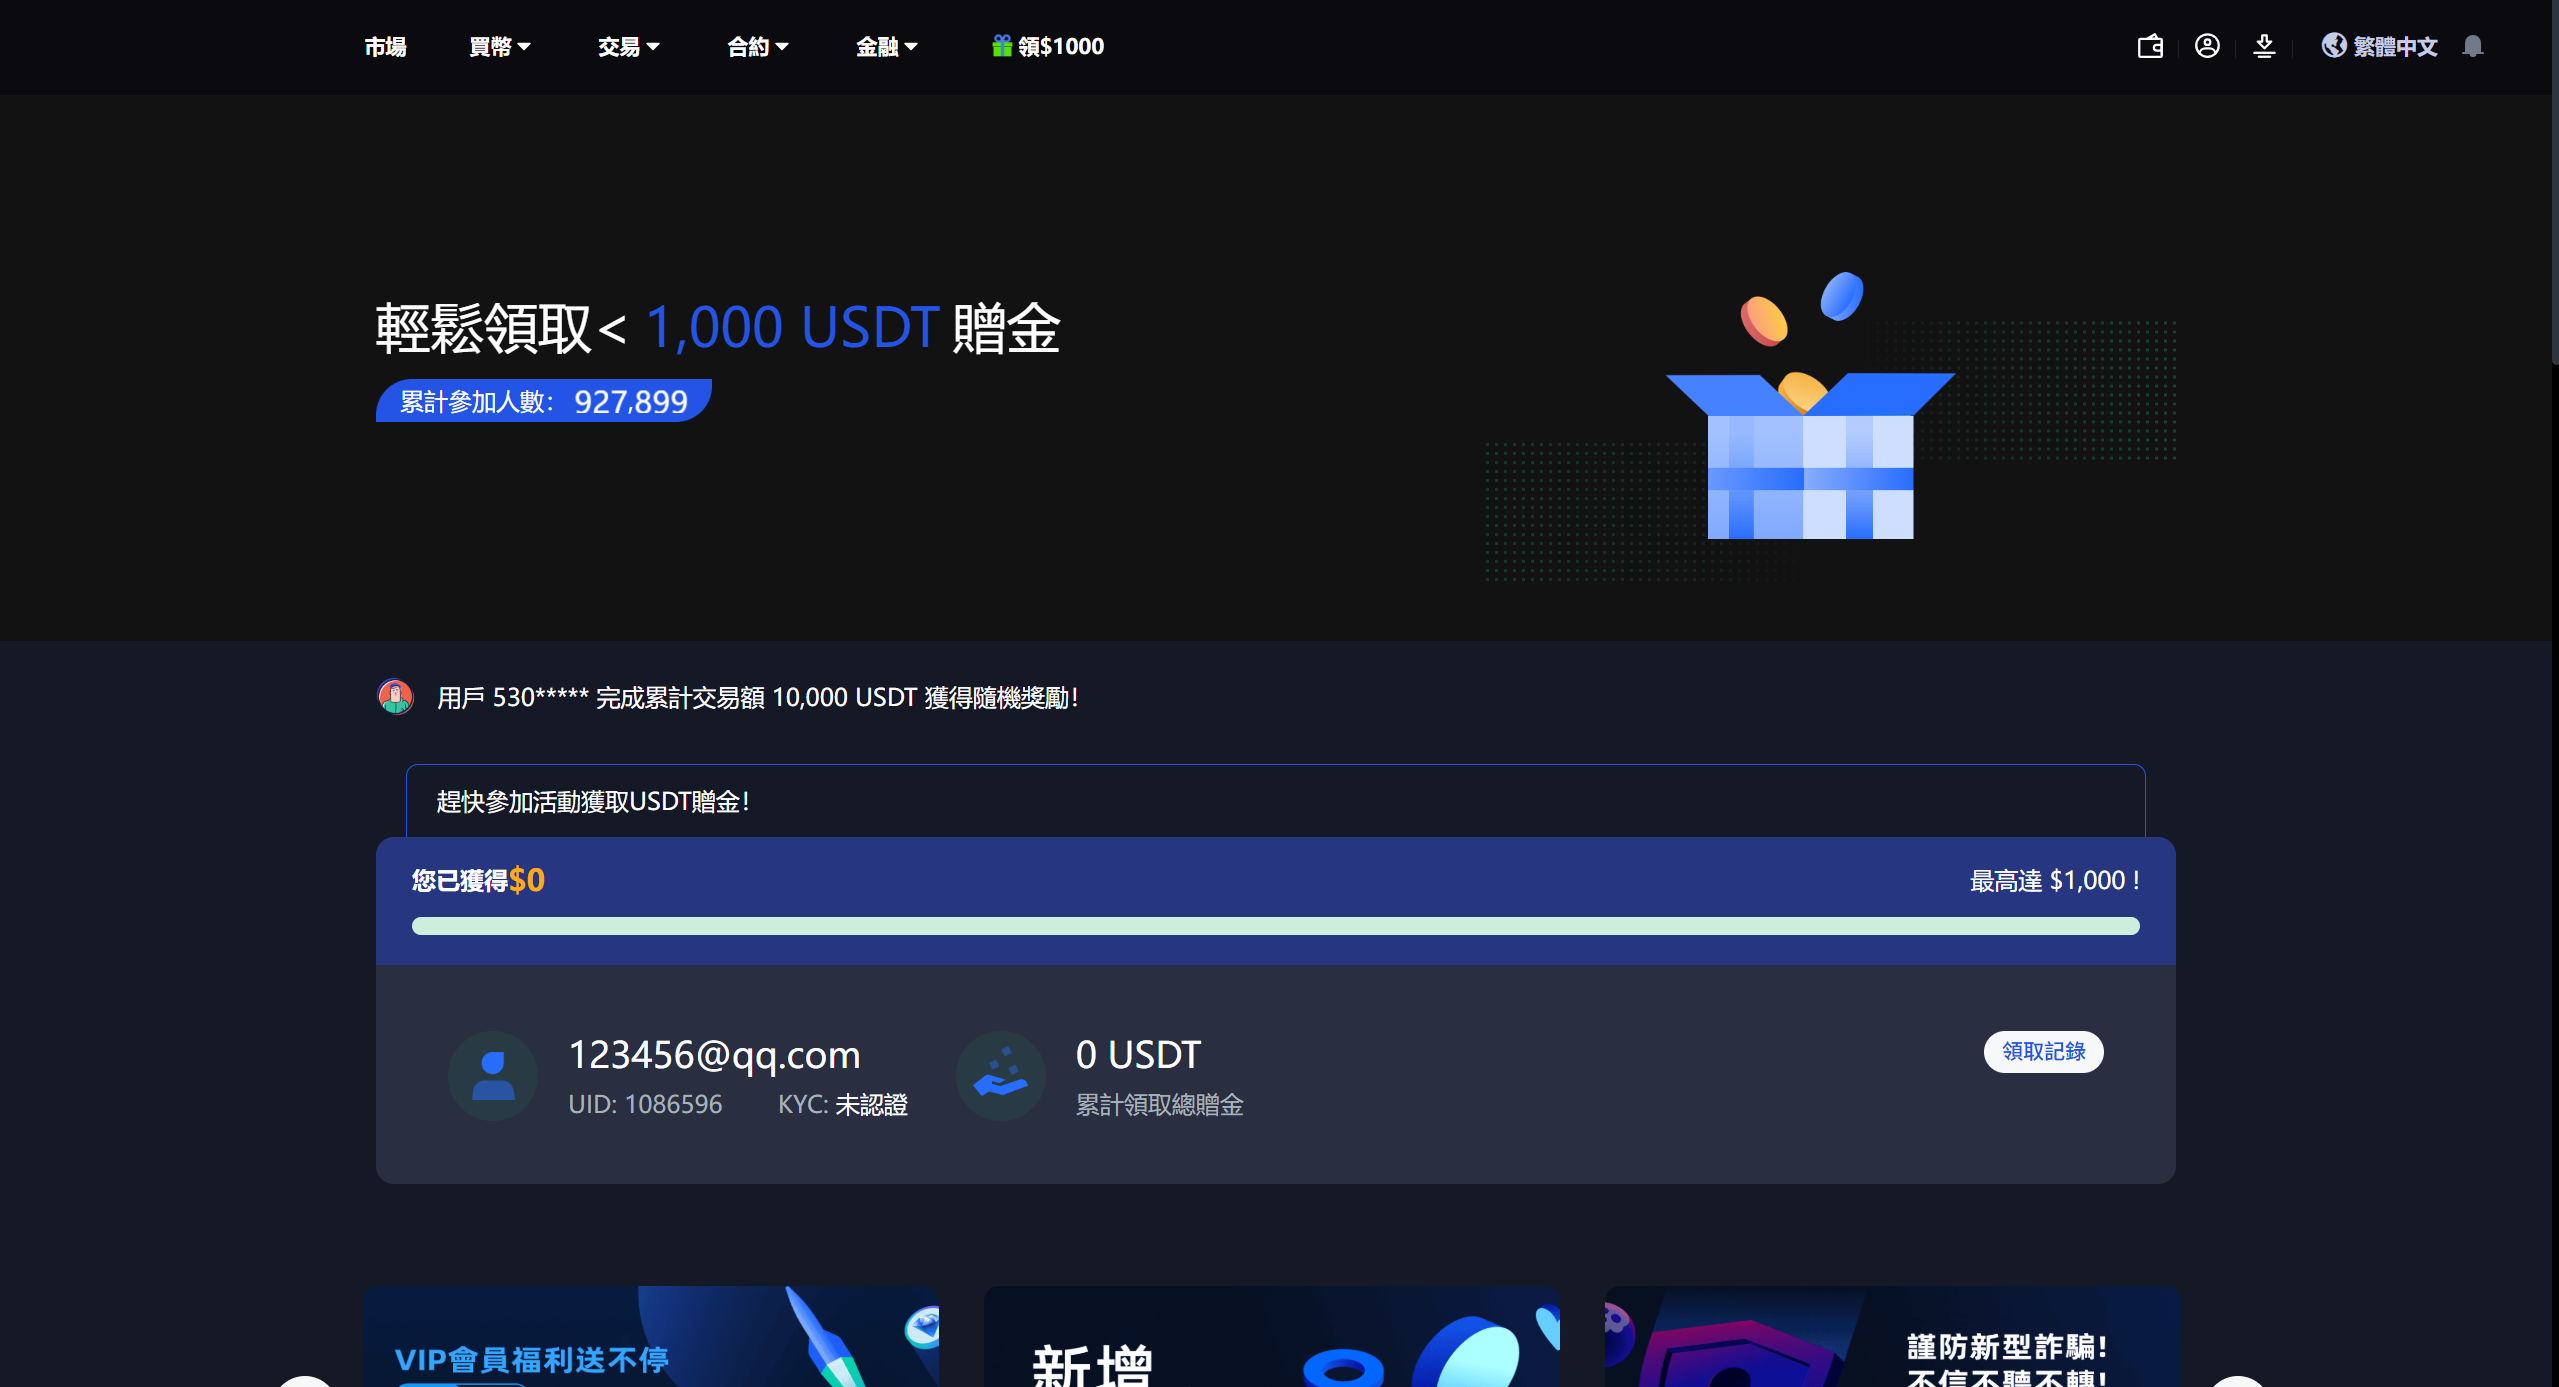The height and width of the screenshot is (1387, 2559).
Task: Open the 市場 menu item
Action: [x=385, y=47]
